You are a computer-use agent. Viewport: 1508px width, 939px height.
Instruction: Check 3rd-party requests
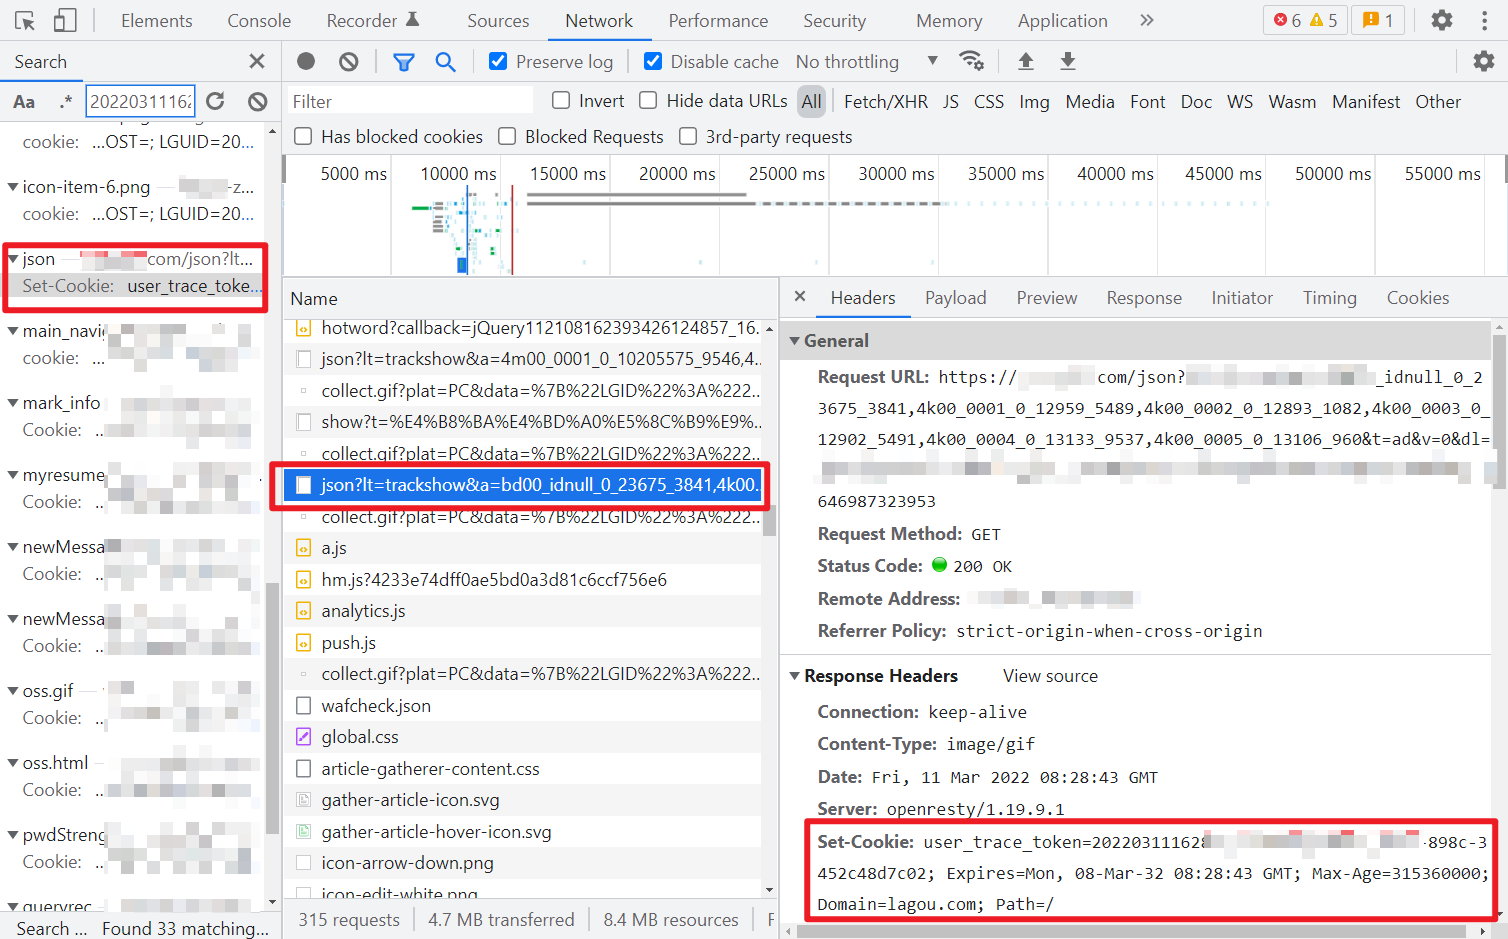[688, 136]
